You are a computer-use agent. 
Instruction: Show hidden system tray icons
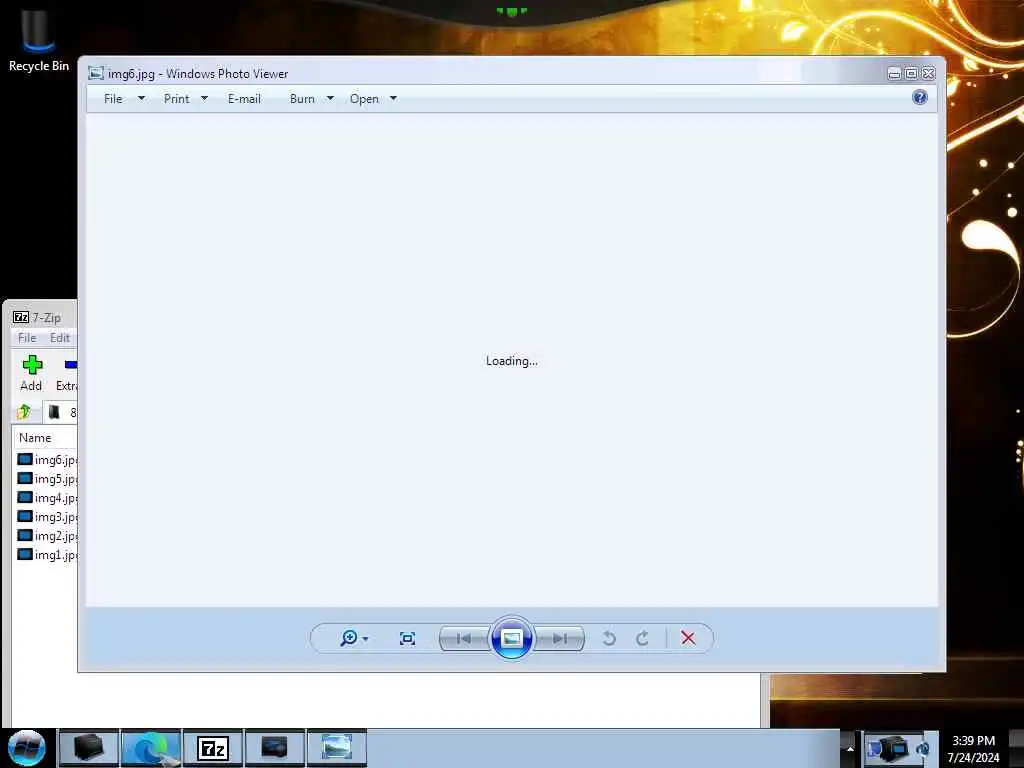pyautogui.click(x=850, y=748)
